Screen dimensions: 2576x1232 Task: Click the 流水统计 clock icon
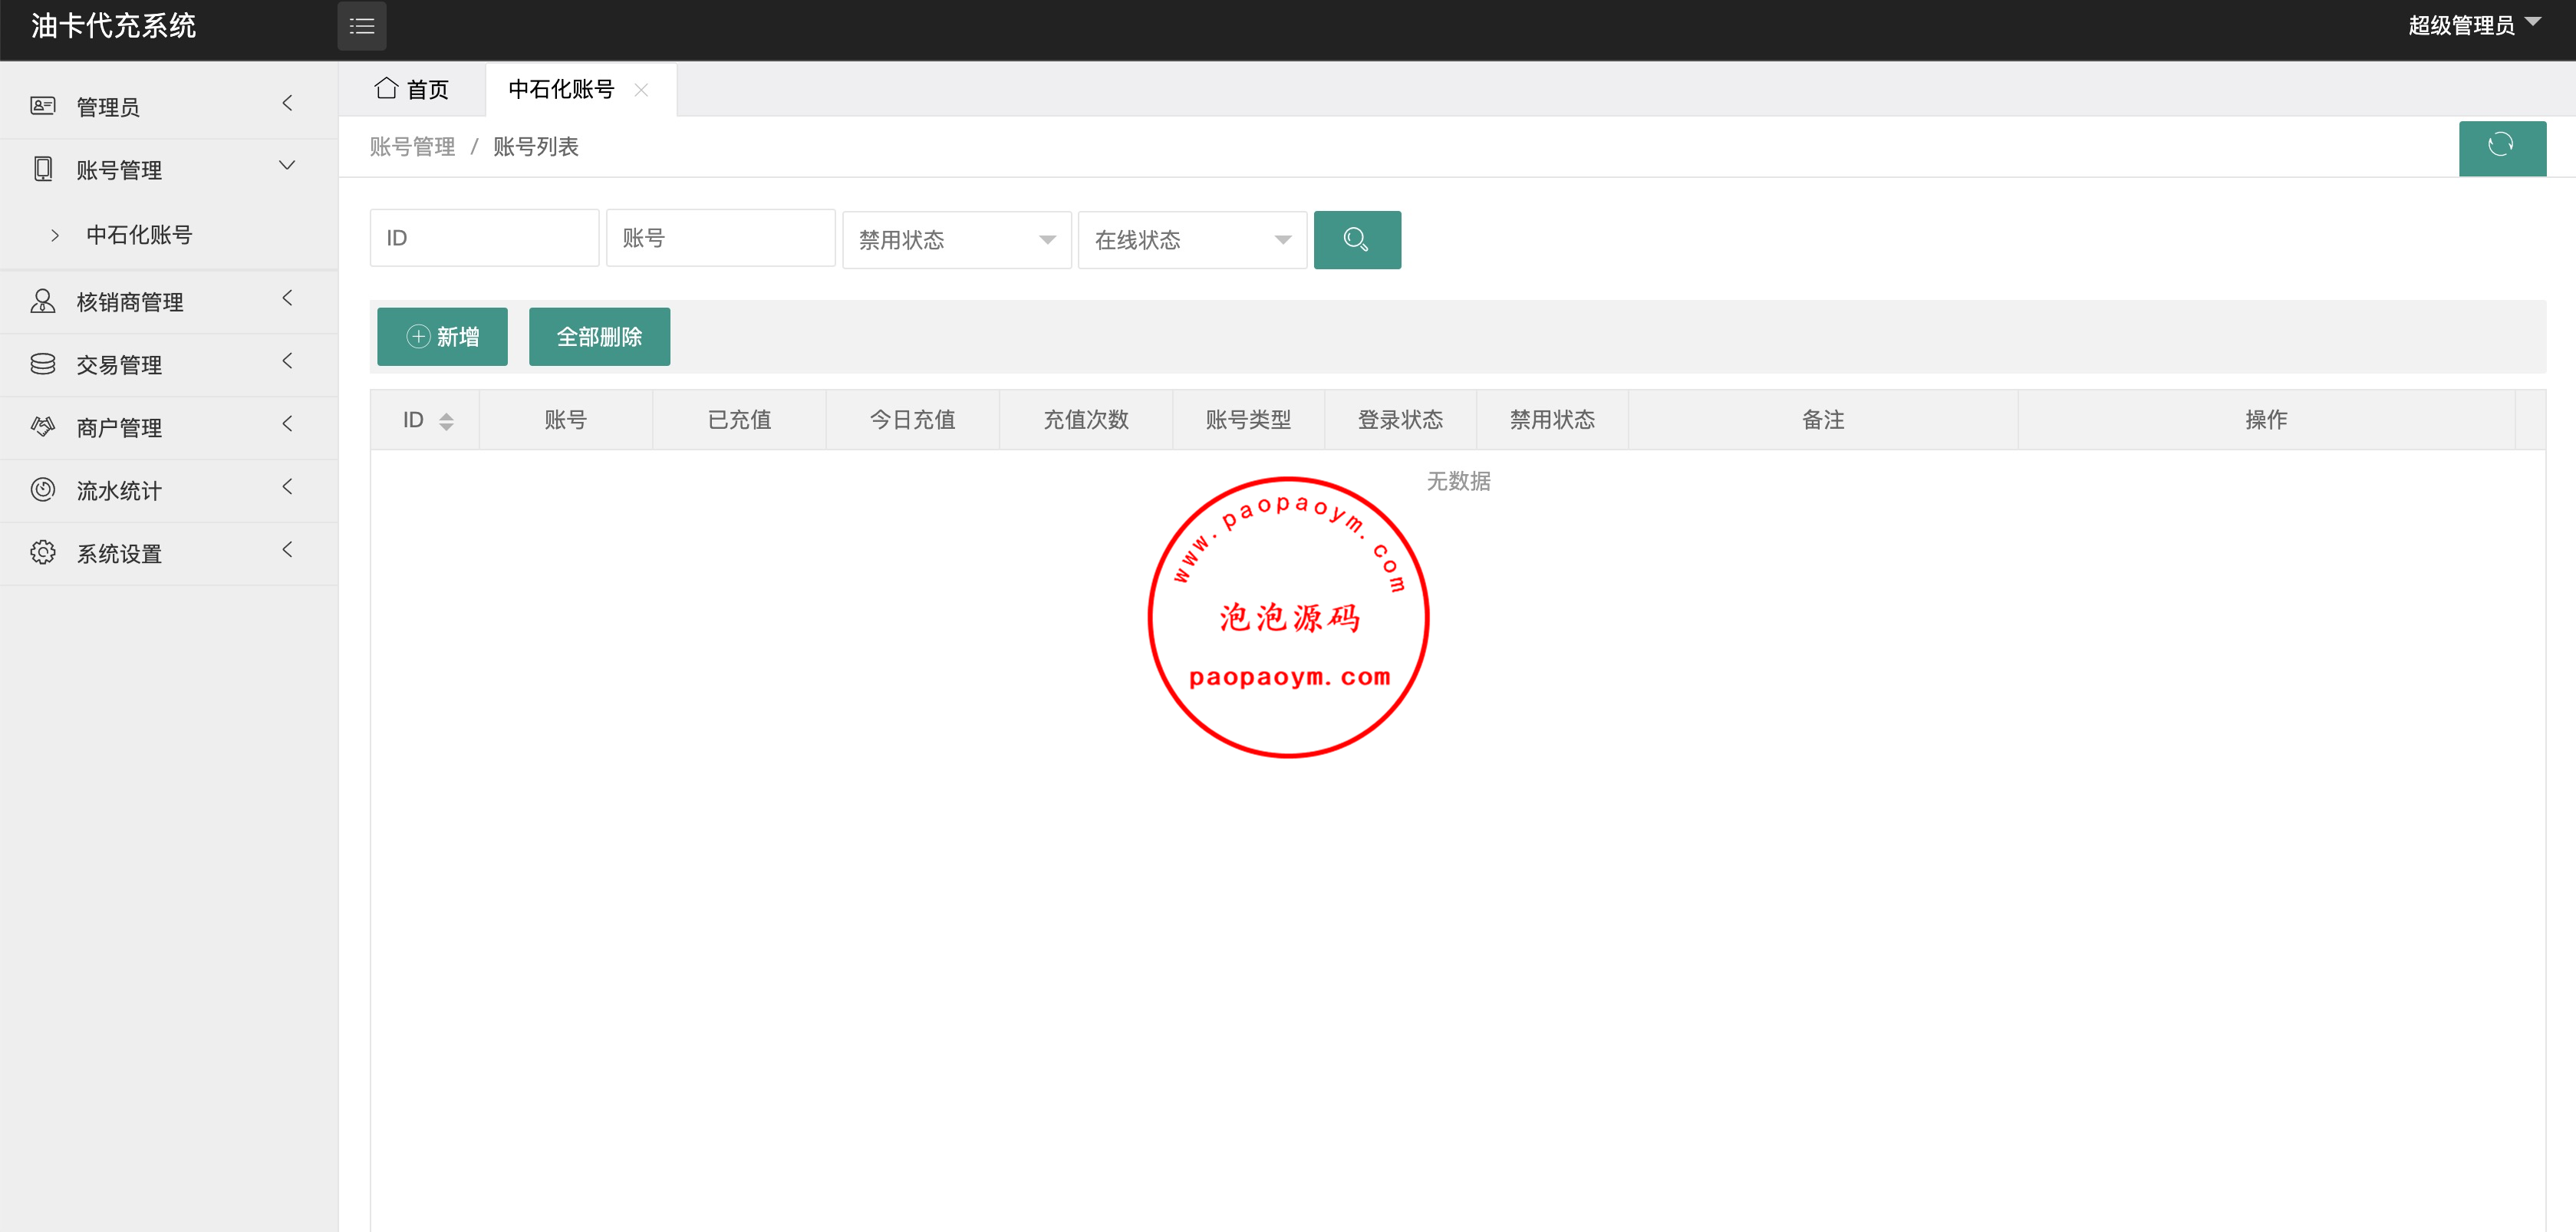pyautogui.click(x=42, y=489)
